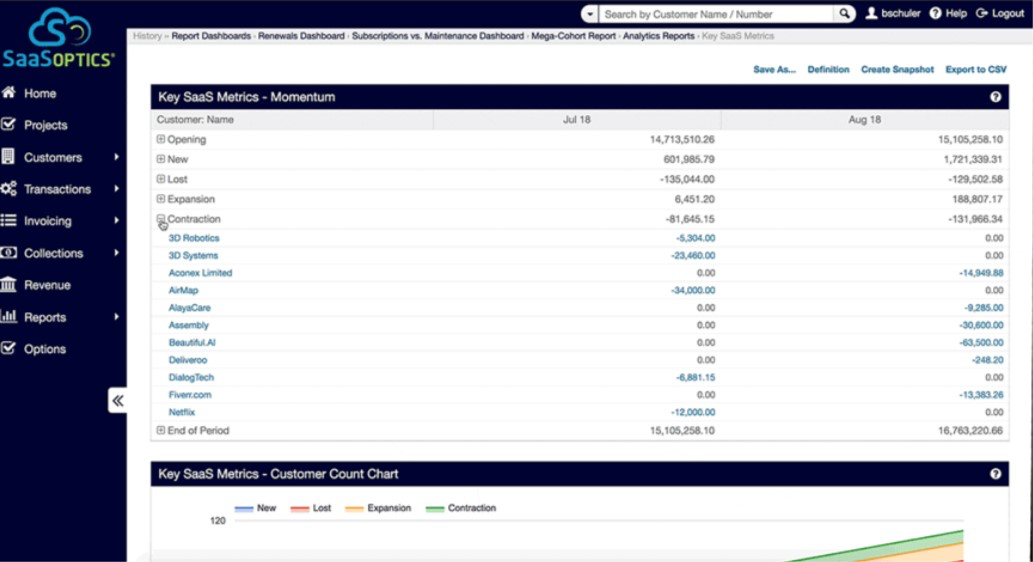
Task: Expand the Collections submenu arrow
Action: coord(116,252)
